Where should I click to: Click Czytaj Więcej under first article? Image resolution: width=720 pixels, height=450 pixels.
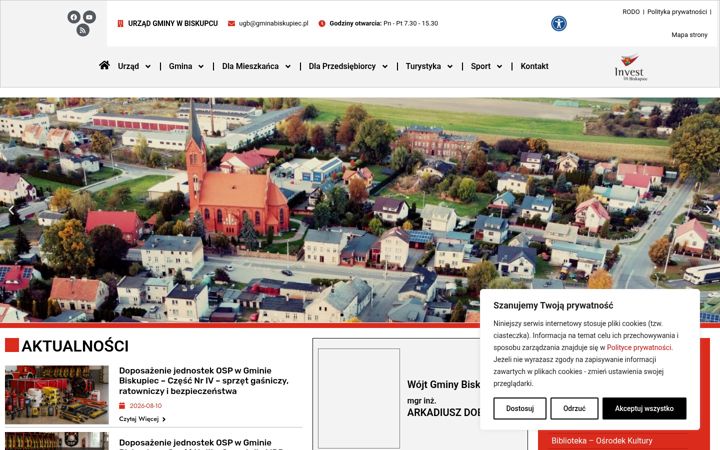click(x=139, y=419)
